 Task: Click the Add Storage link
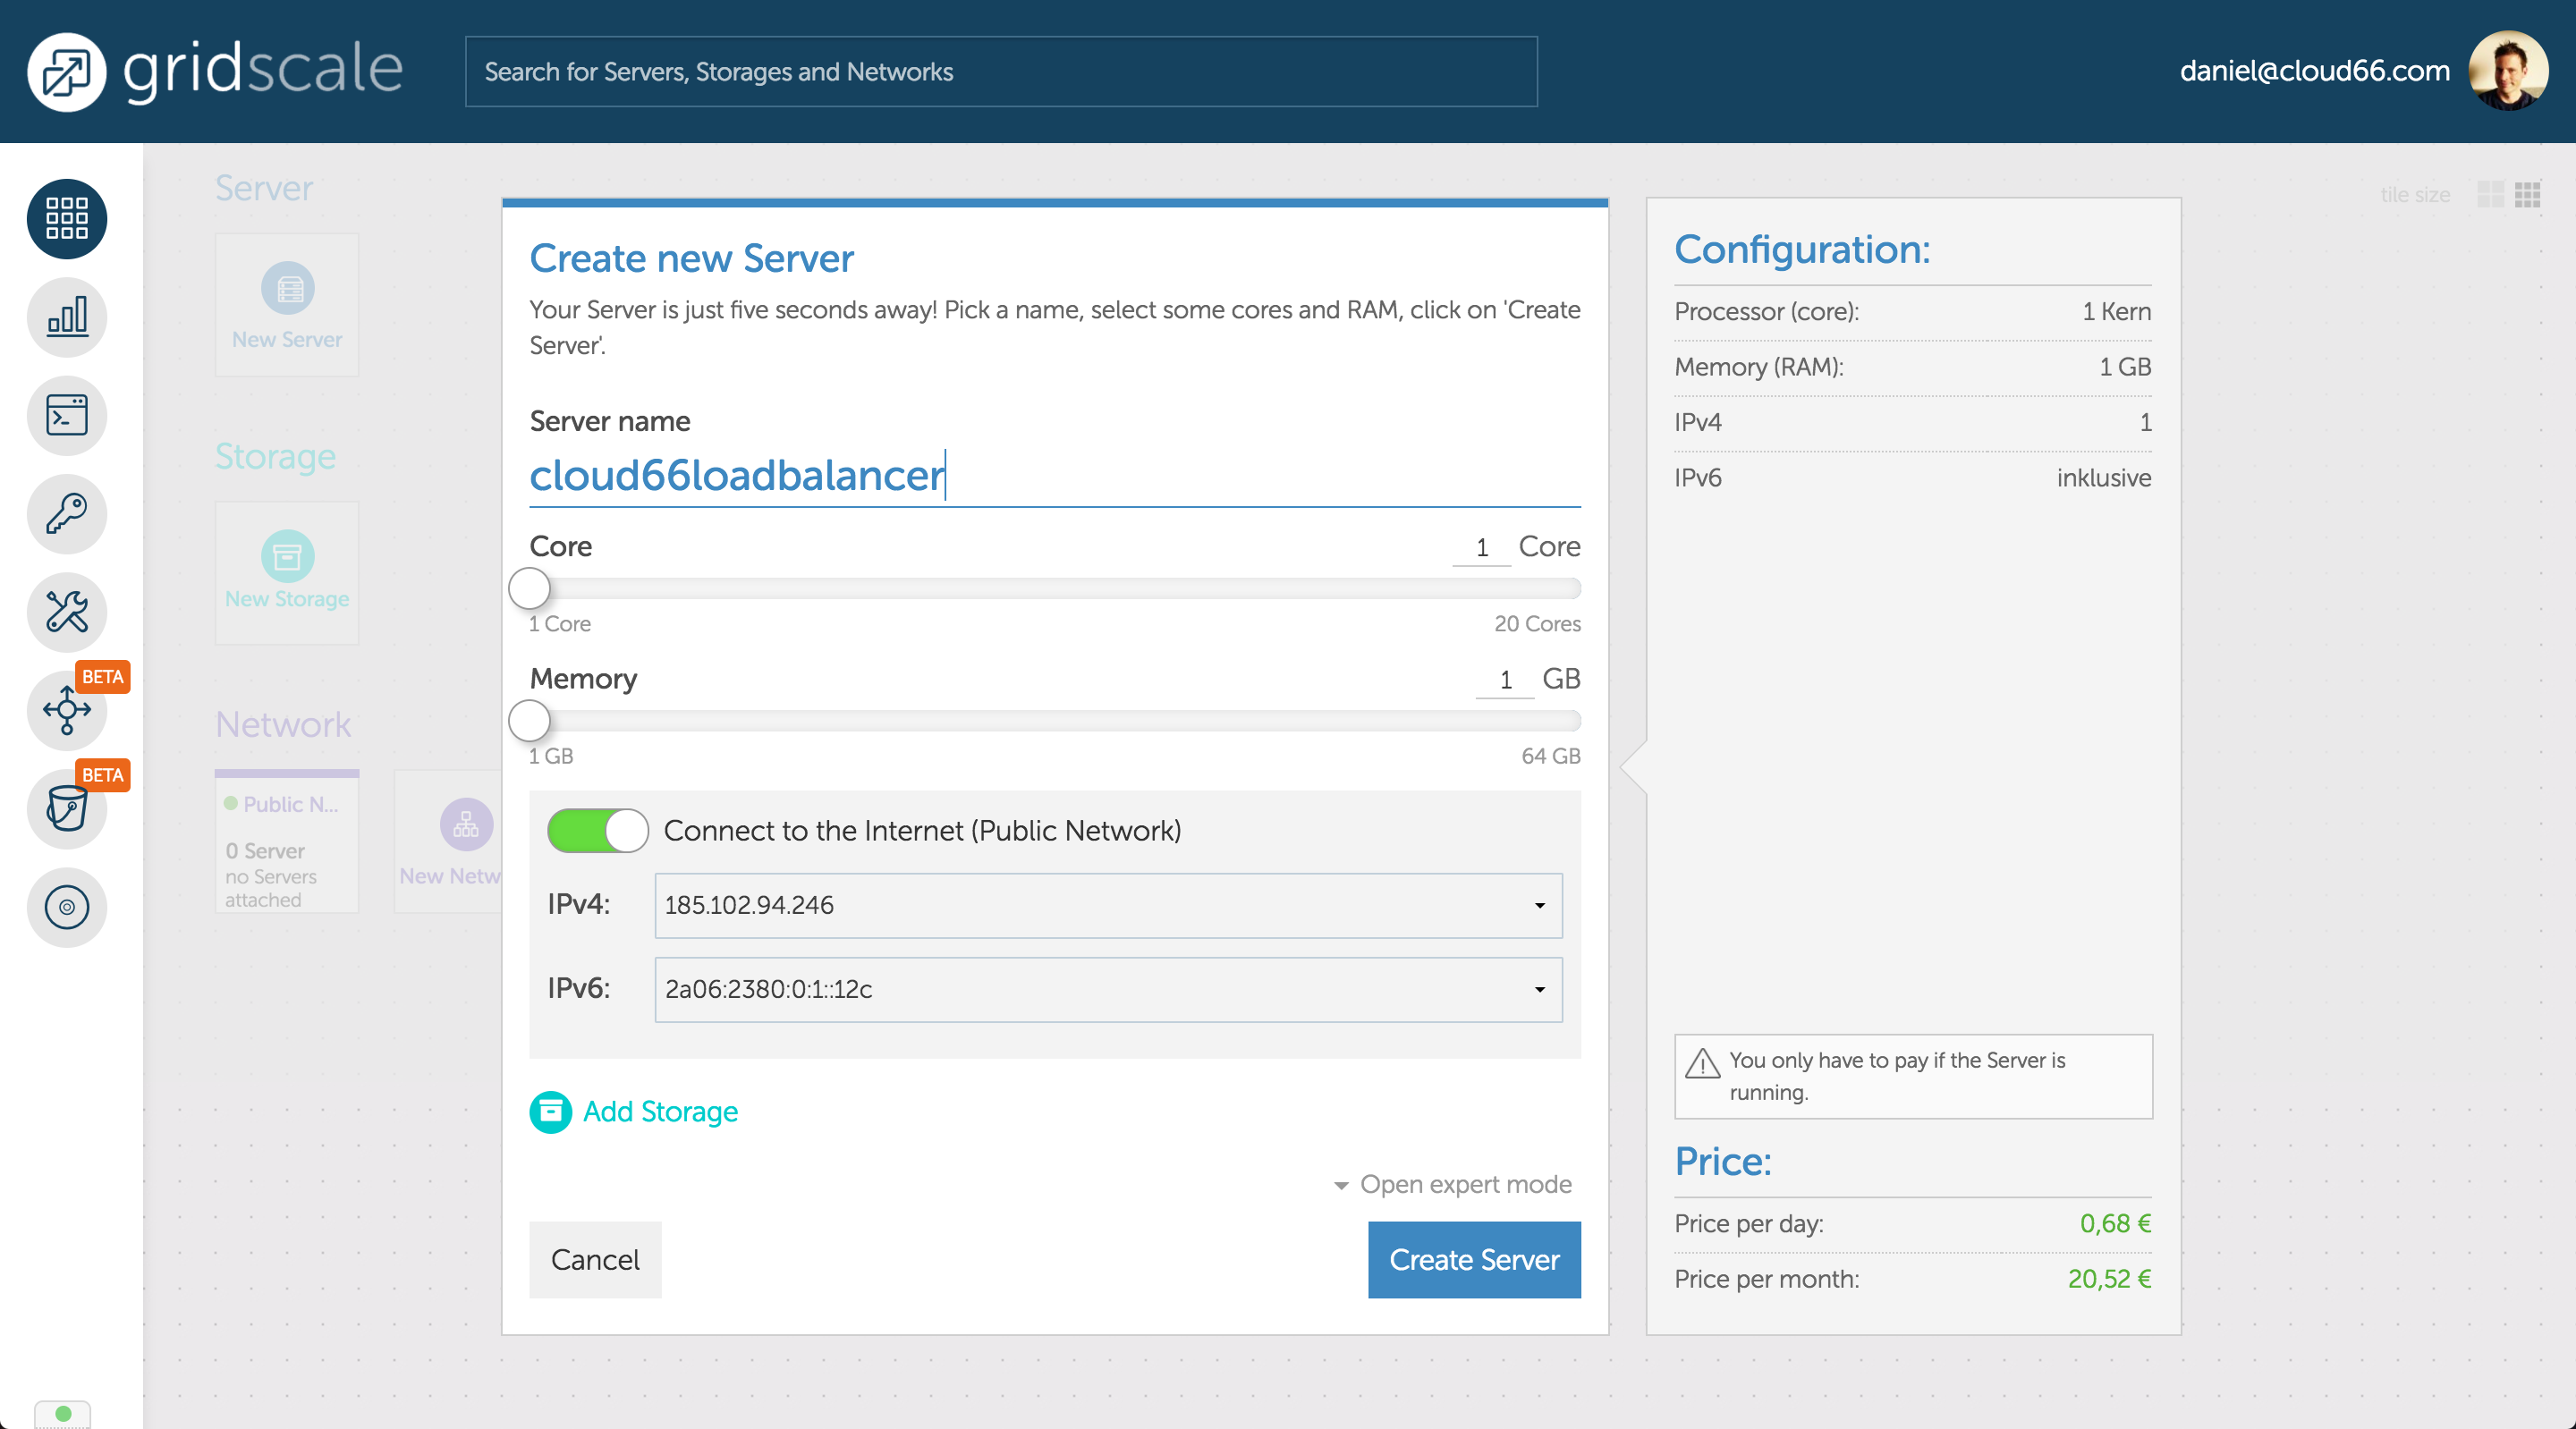[660, 1112]
